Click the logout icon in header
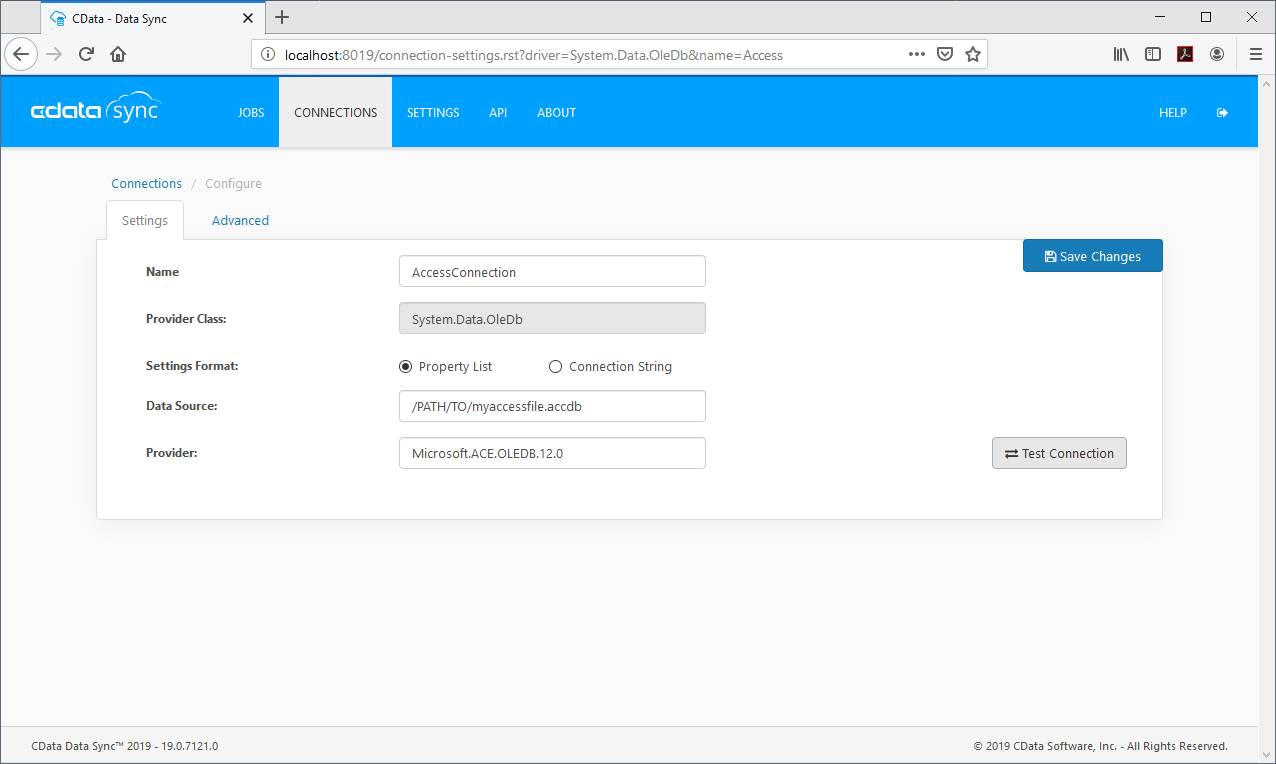Image resolution: width=1276 pixels, height=764 pixels. click(x=1222, y=113)
